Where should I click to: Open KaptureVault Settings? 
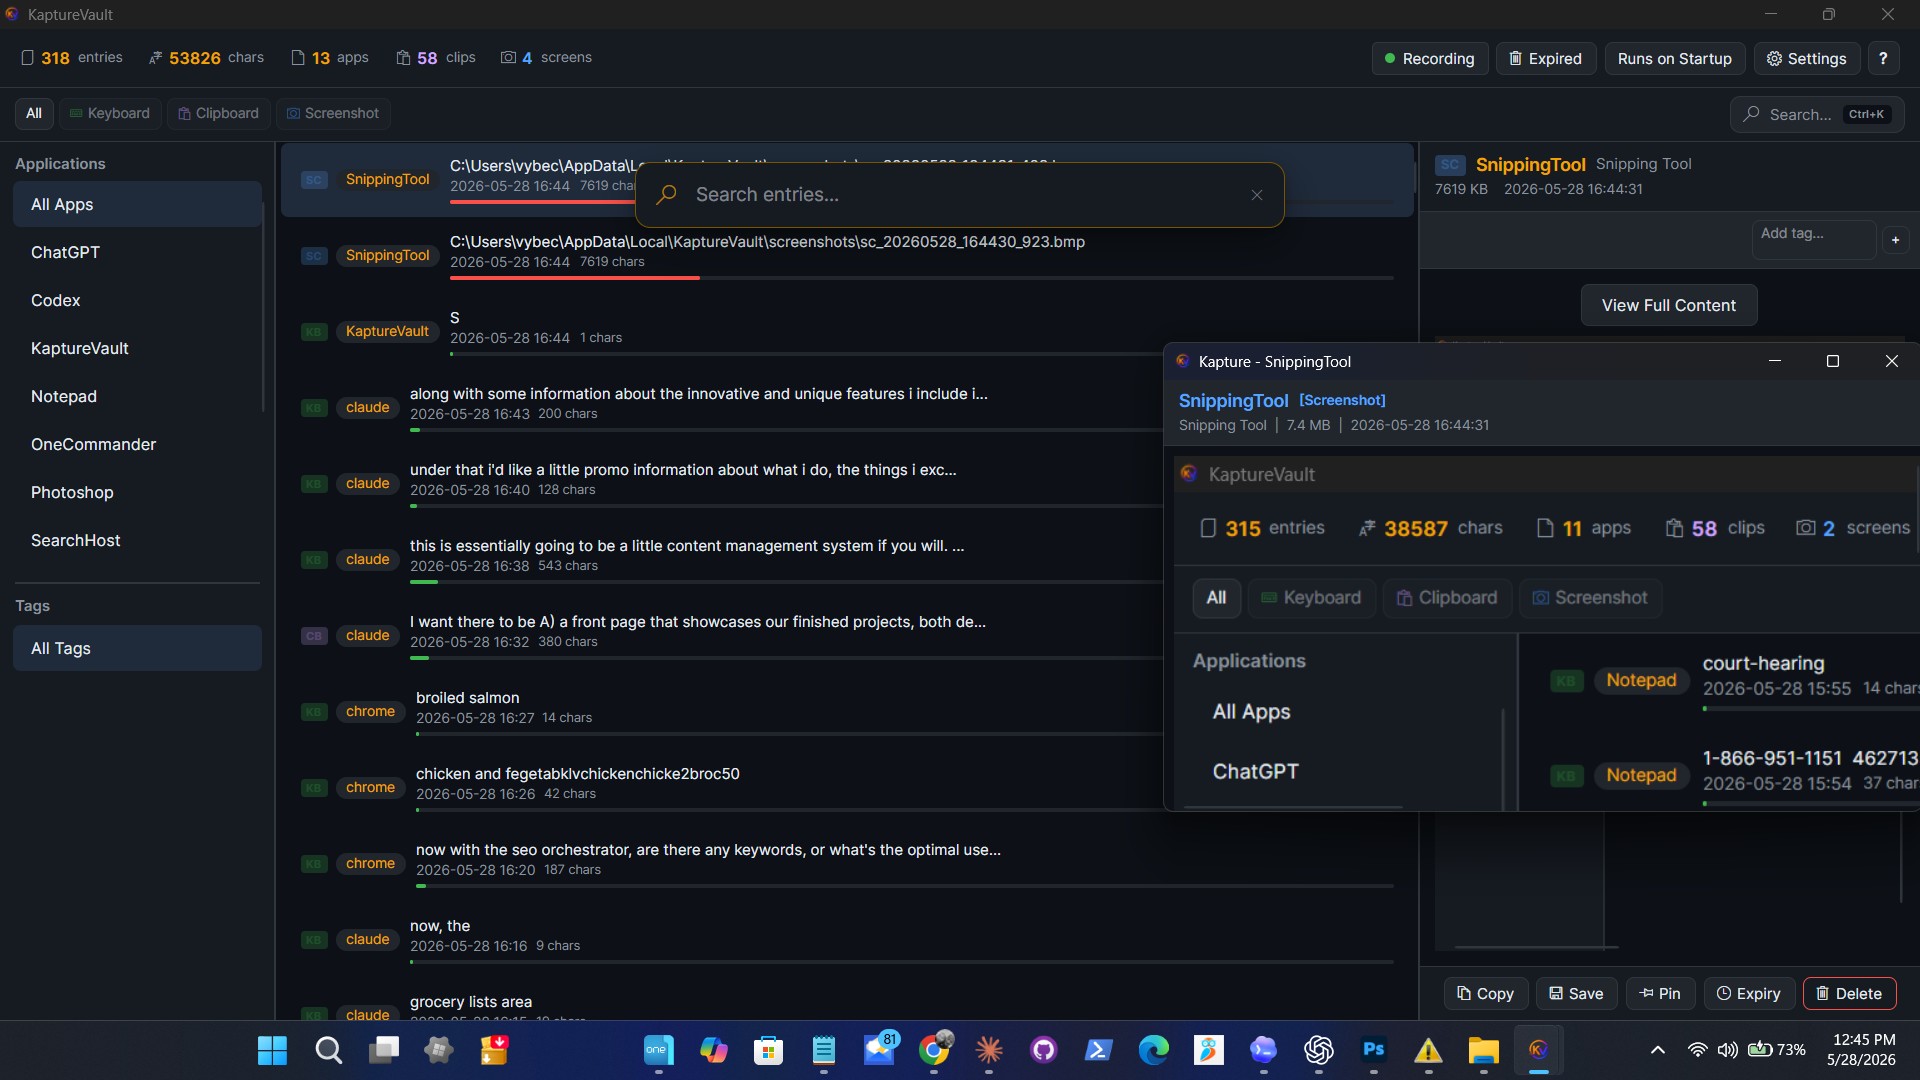(x=1806, y=58)
